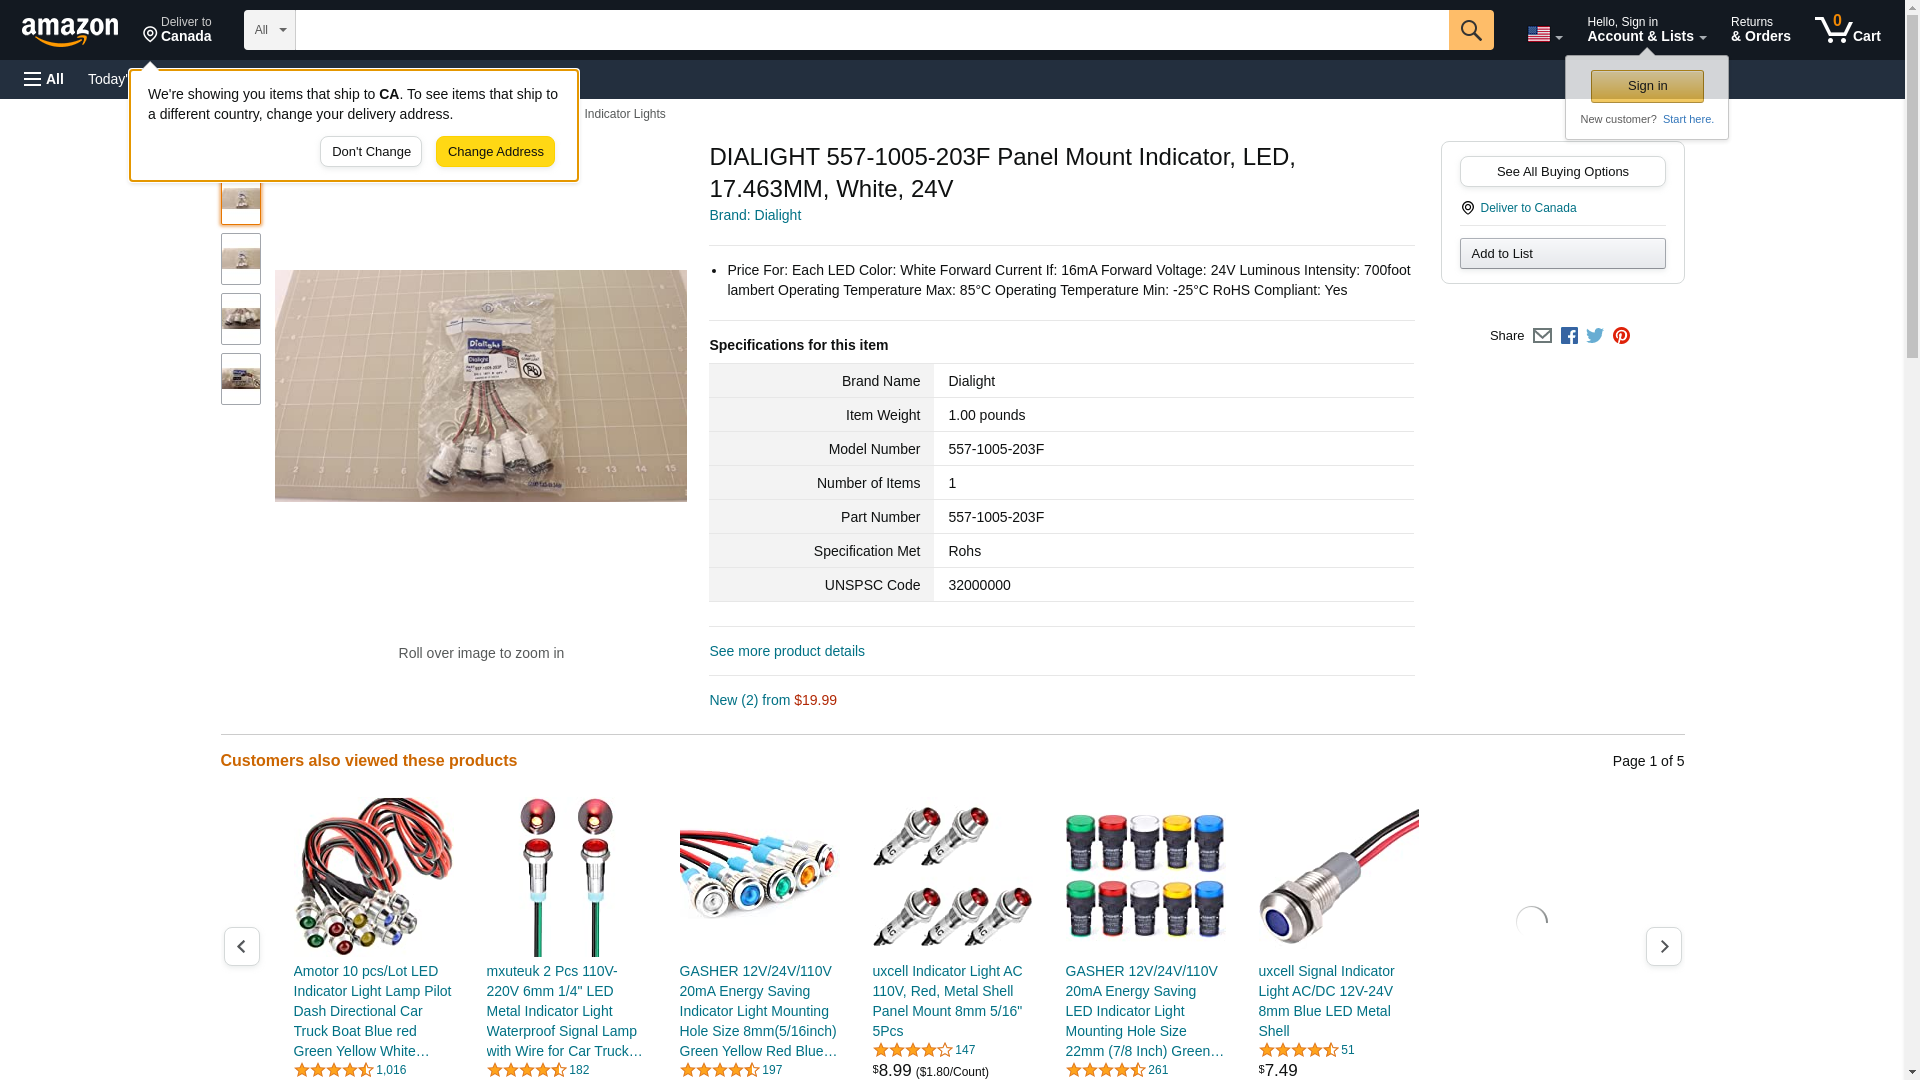Share product via email icon
Viewport: 1920px width, 1080px height.
click(1542, 336)
